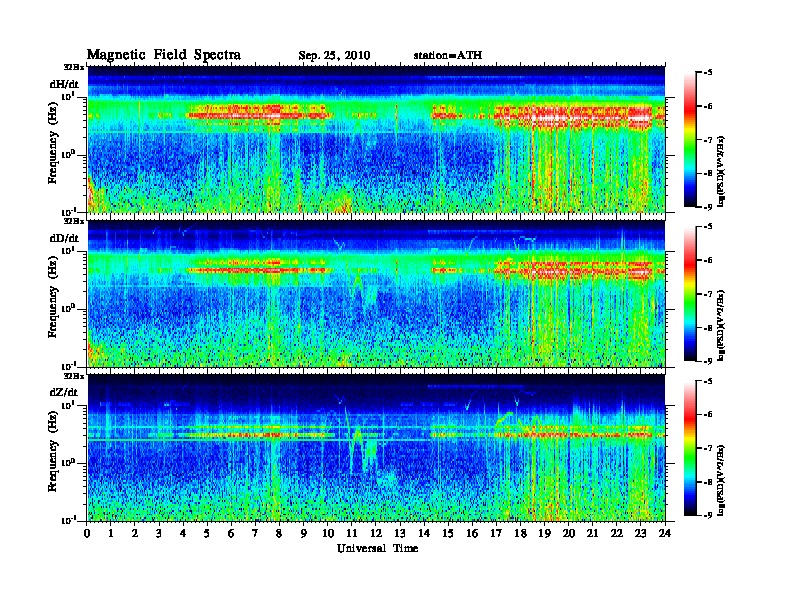Click the hour '13' tick label
792x612 pixels.
400,533
